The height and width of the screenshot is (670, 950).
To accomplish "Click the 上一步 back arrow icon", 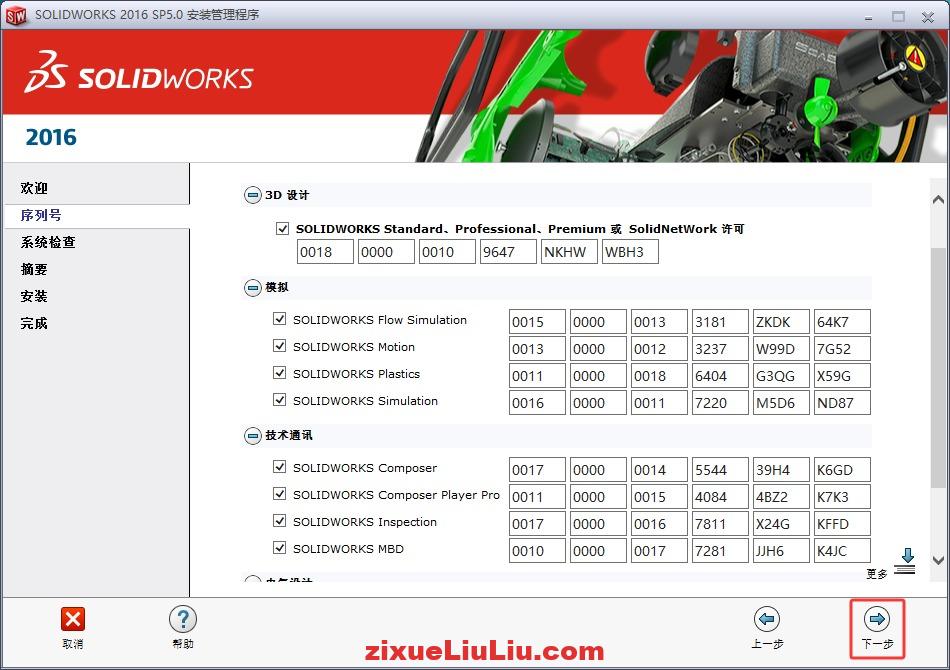I will tap(769, 618).
